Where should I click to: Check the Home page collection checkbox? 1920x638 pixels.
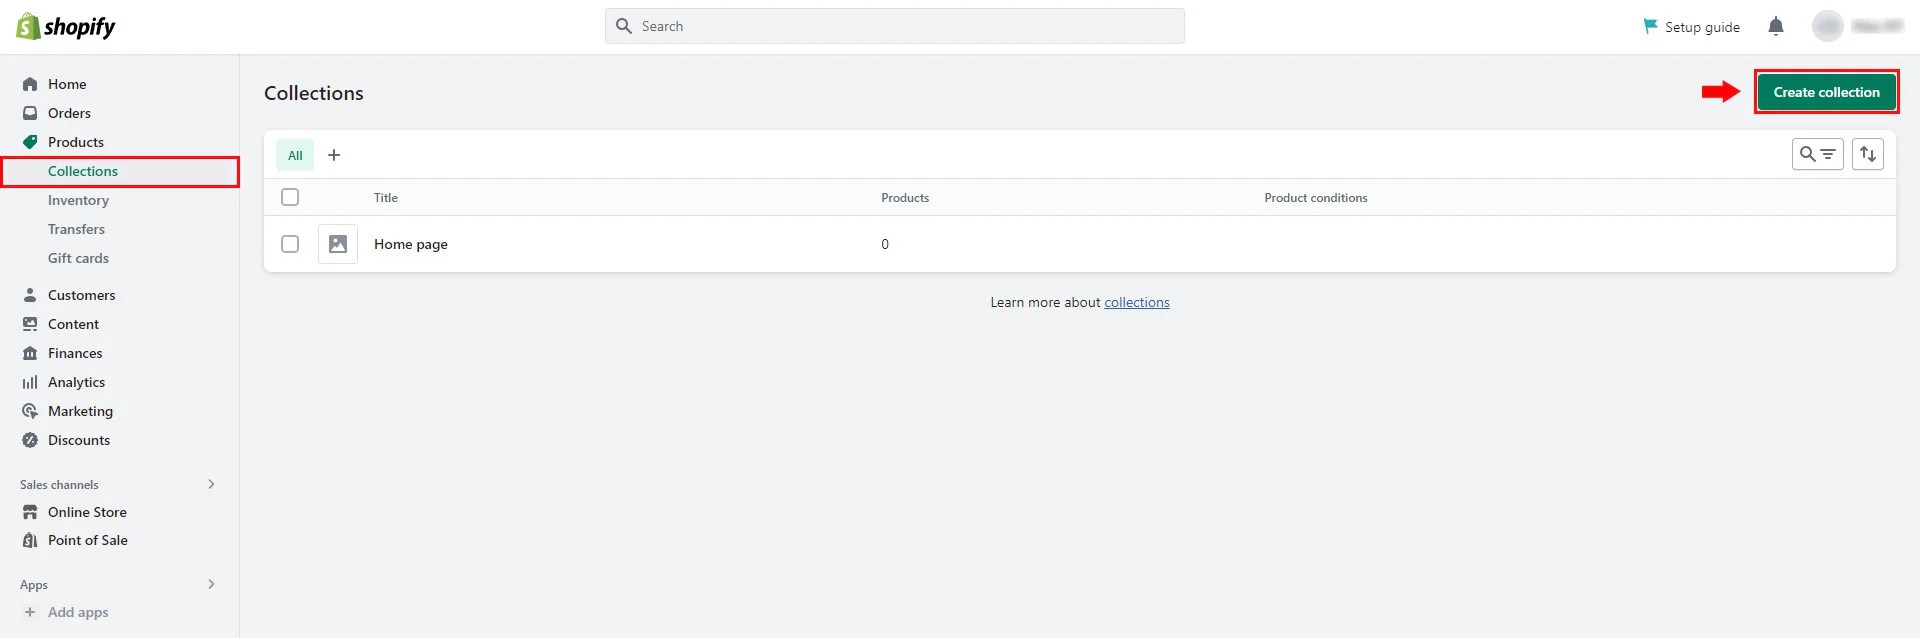(x=290, y=244)
